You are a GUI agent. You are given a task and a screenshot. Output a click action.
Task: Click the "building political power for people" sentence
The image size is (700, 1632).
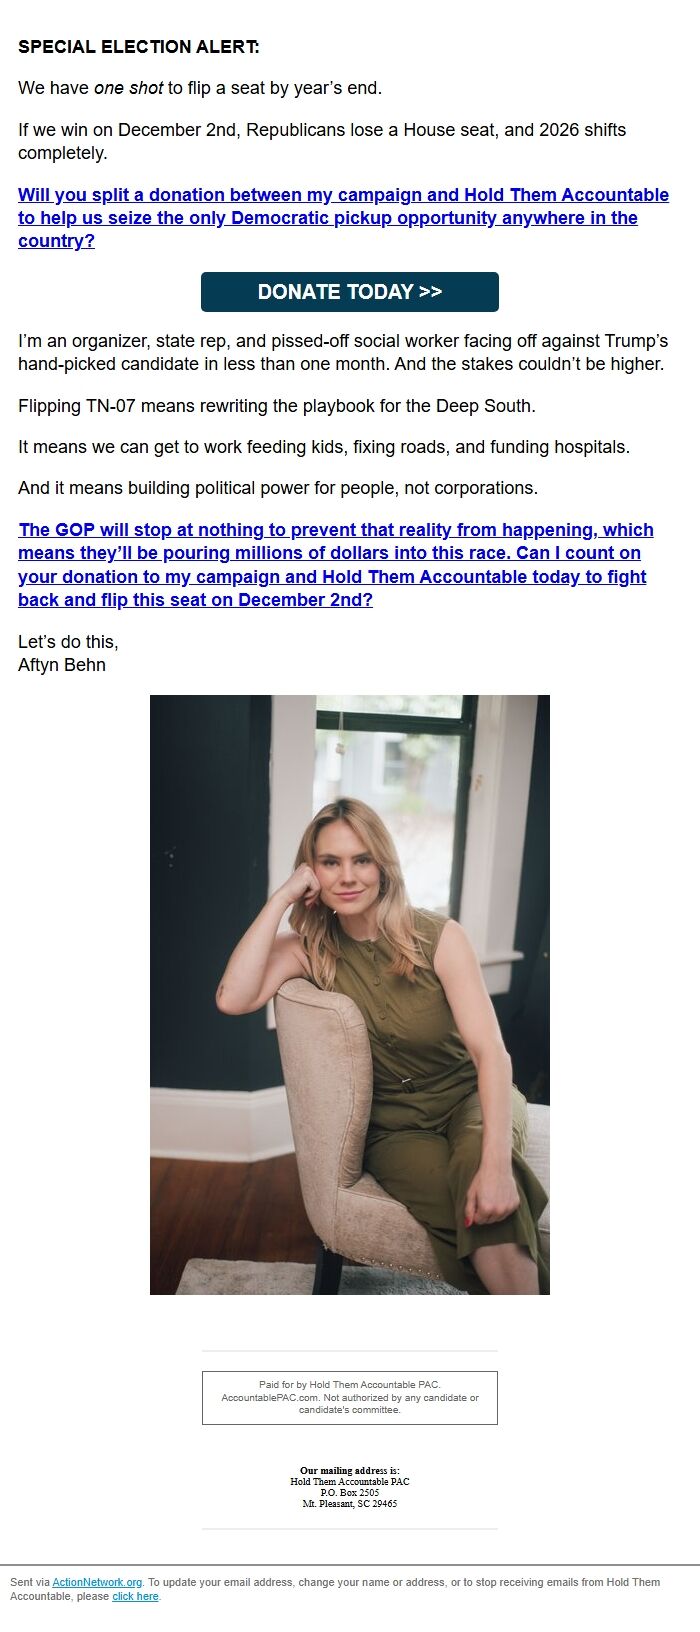point(278,488)
